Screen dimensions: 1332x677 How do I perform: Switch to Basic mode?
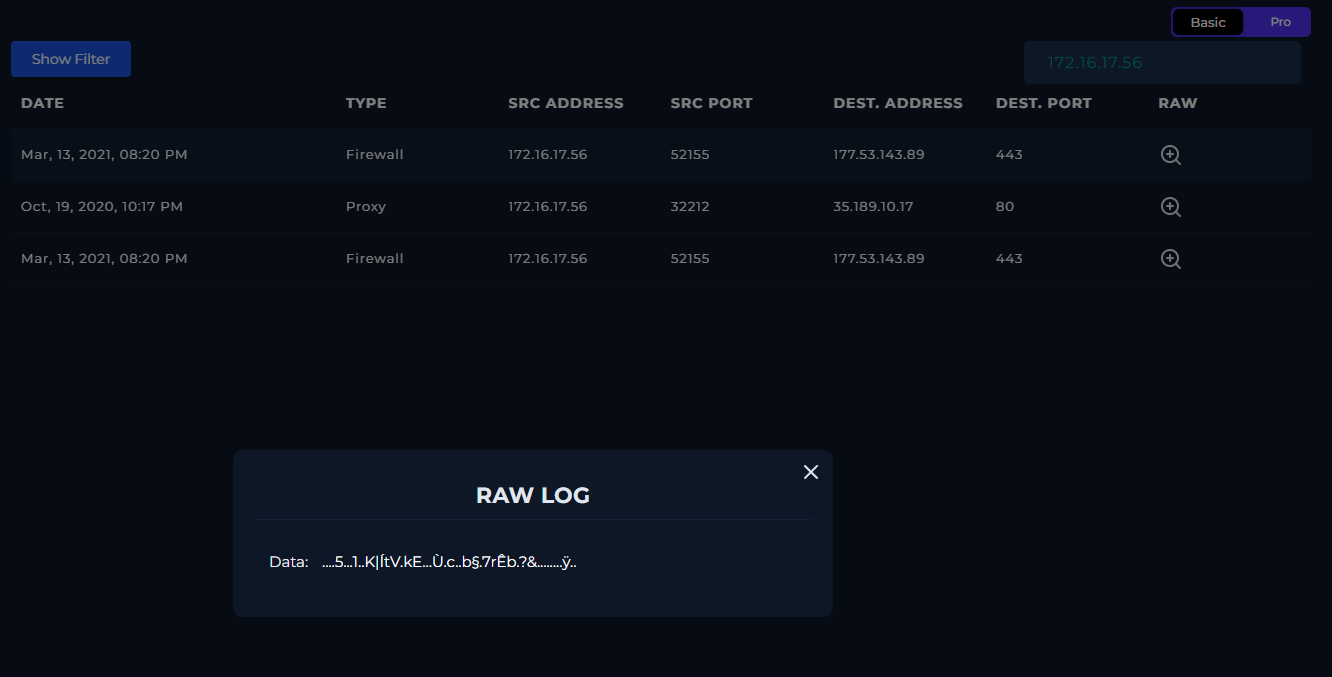click(1207, 22)
